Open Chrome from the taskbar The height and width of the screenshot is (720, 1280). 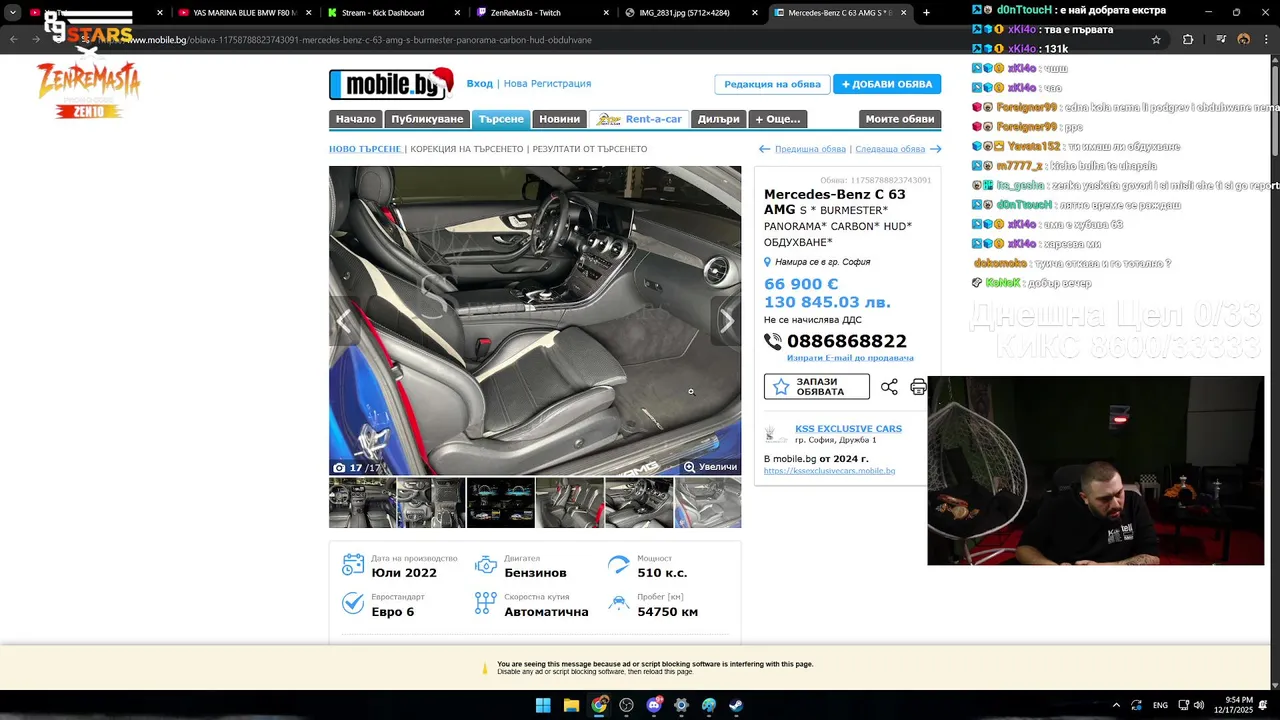pyautogui.click(x=599, y=705)
